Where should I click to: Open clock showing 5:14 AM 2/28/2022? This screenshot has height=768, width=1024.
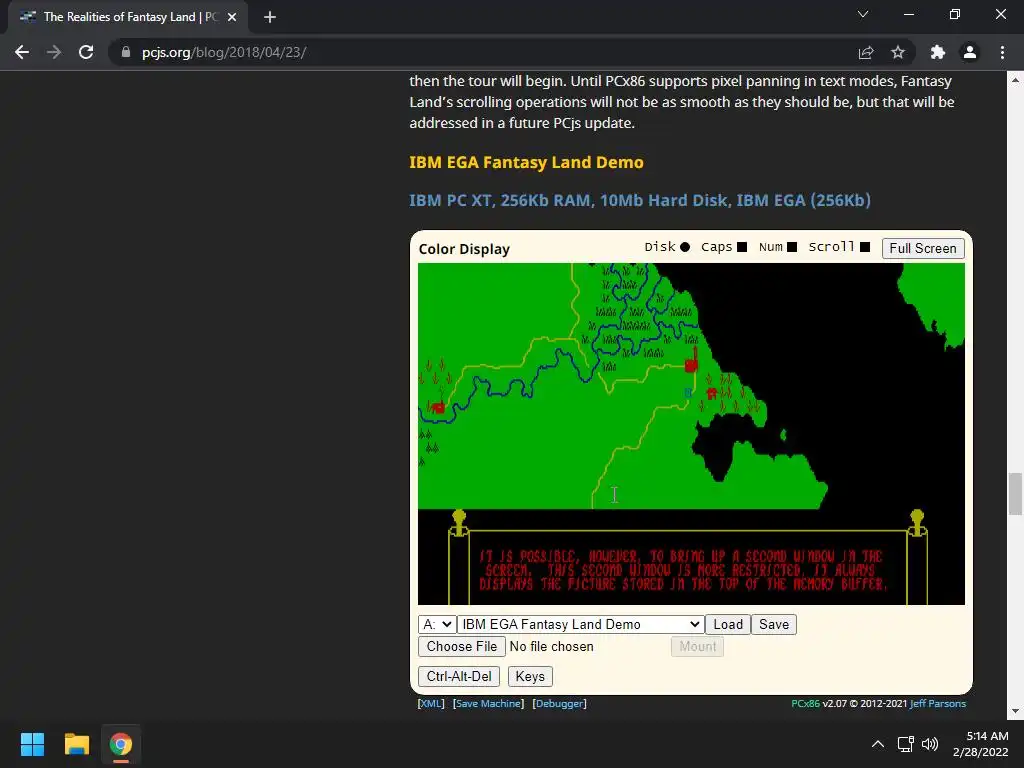click(980, 744)
